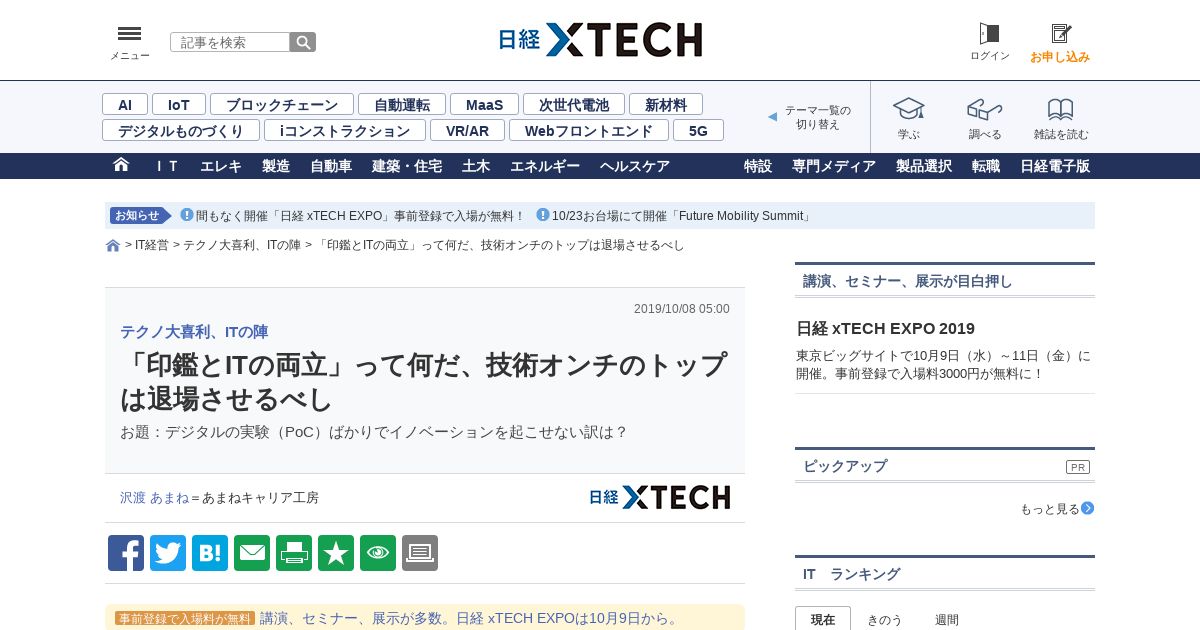
Task: Select the ブロックチェーン theme tag
Action: point(282,104)
